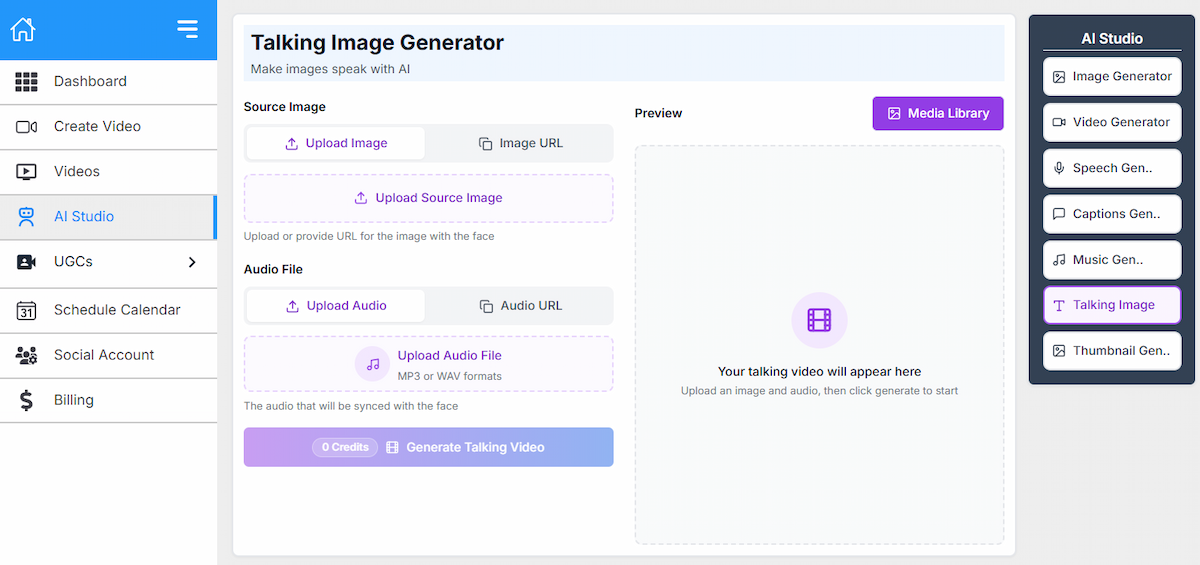Go to the Videos menu item
The height and width of the screenshot is (565, 1200).
pos(108,172)
